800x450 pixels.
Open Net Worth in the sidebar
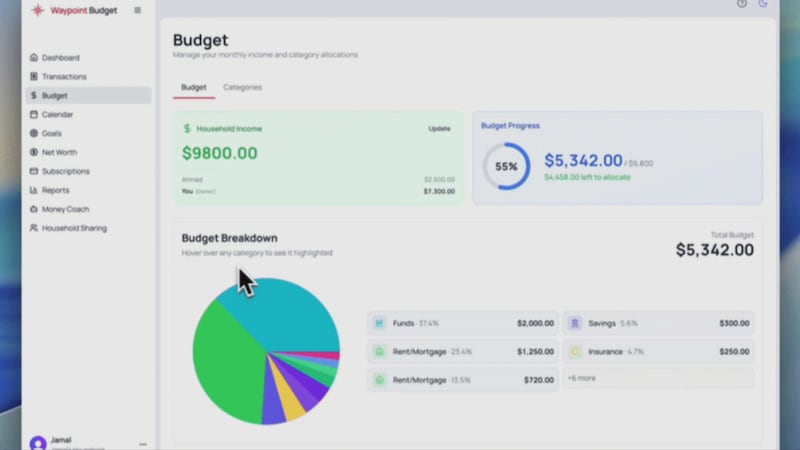[59, 152]
